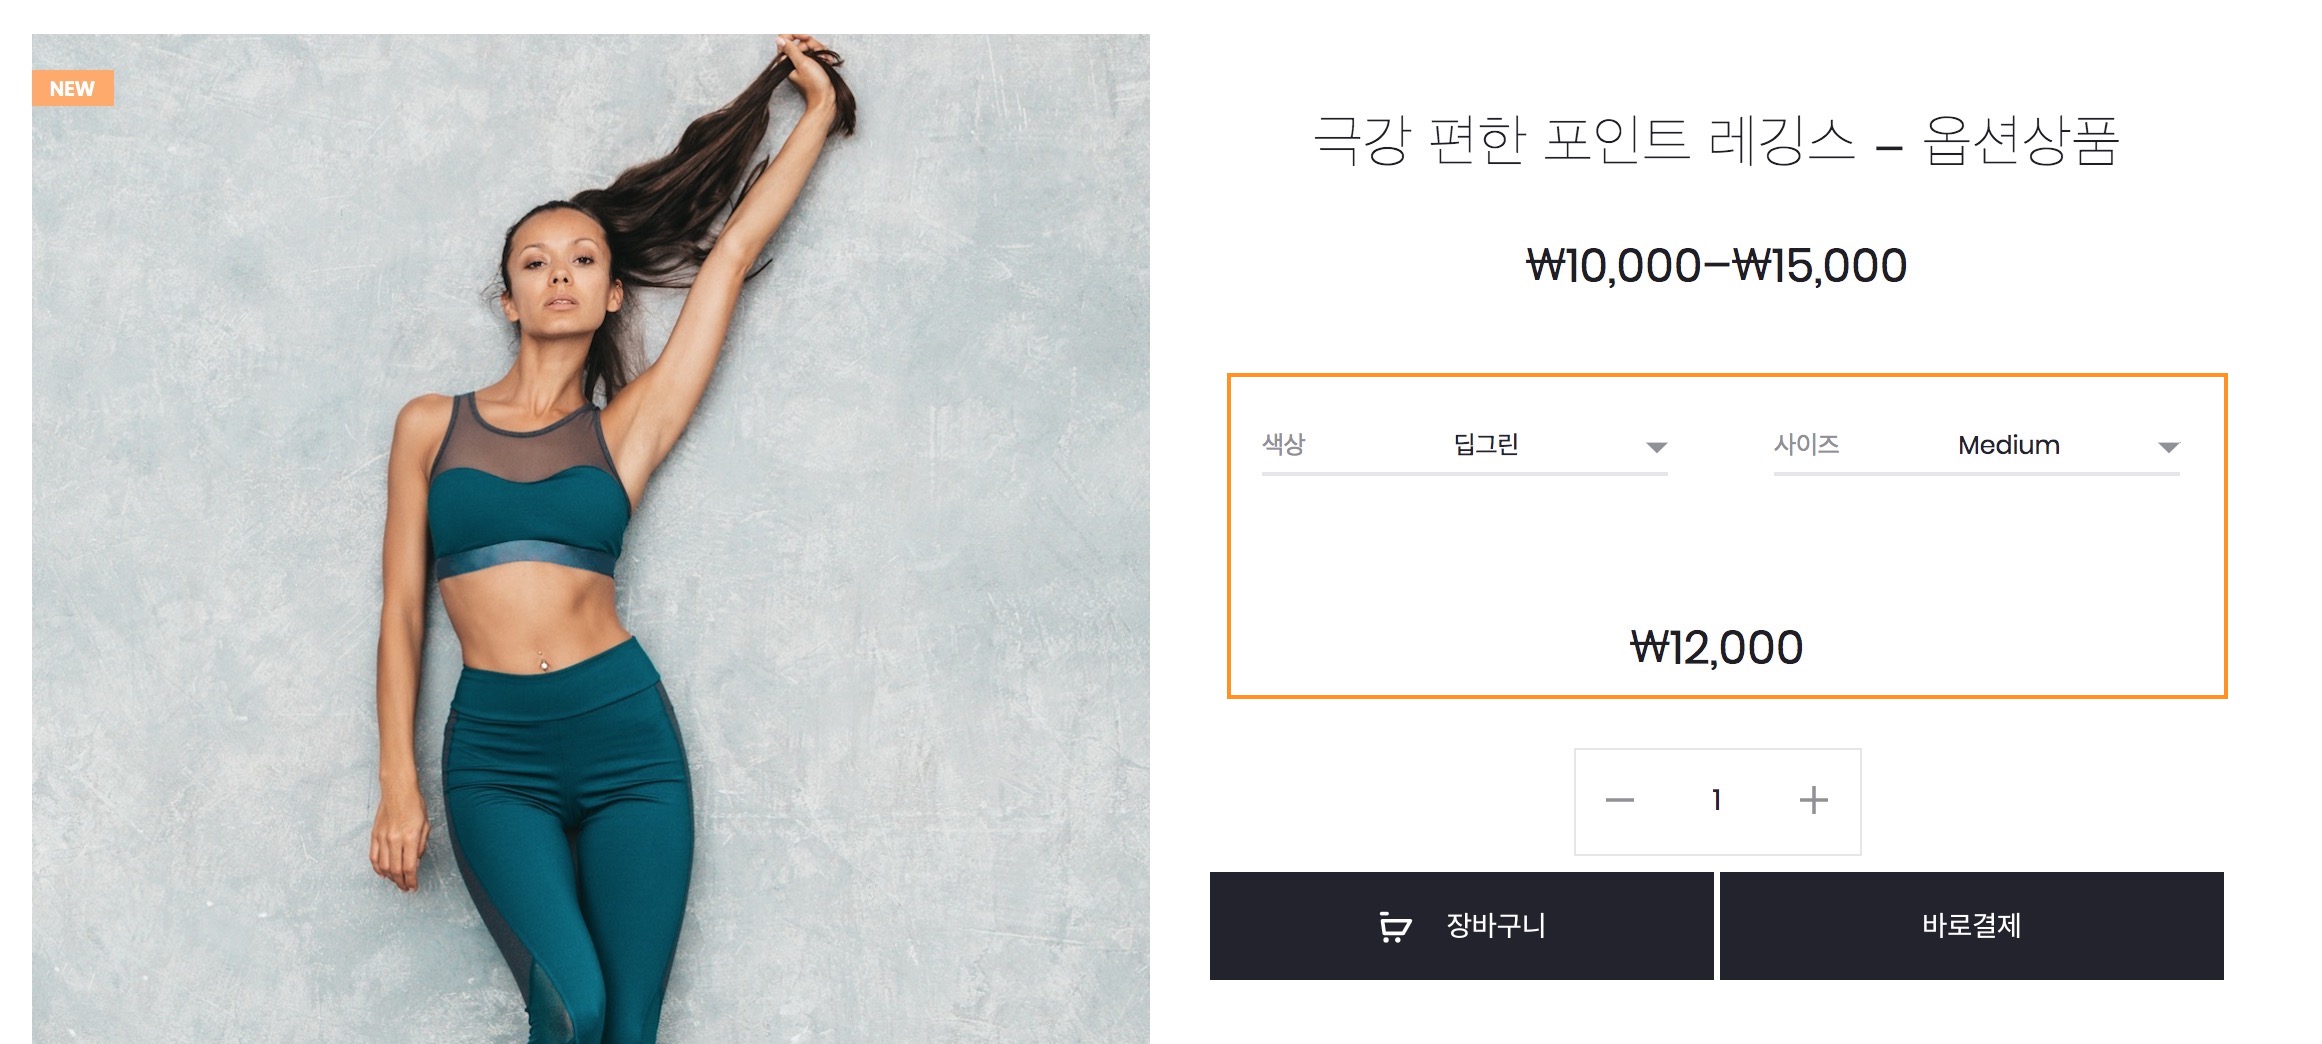
Task: Click the selected option price ₩12,000
Action: pyautogui.click(x=1716, y=648)
